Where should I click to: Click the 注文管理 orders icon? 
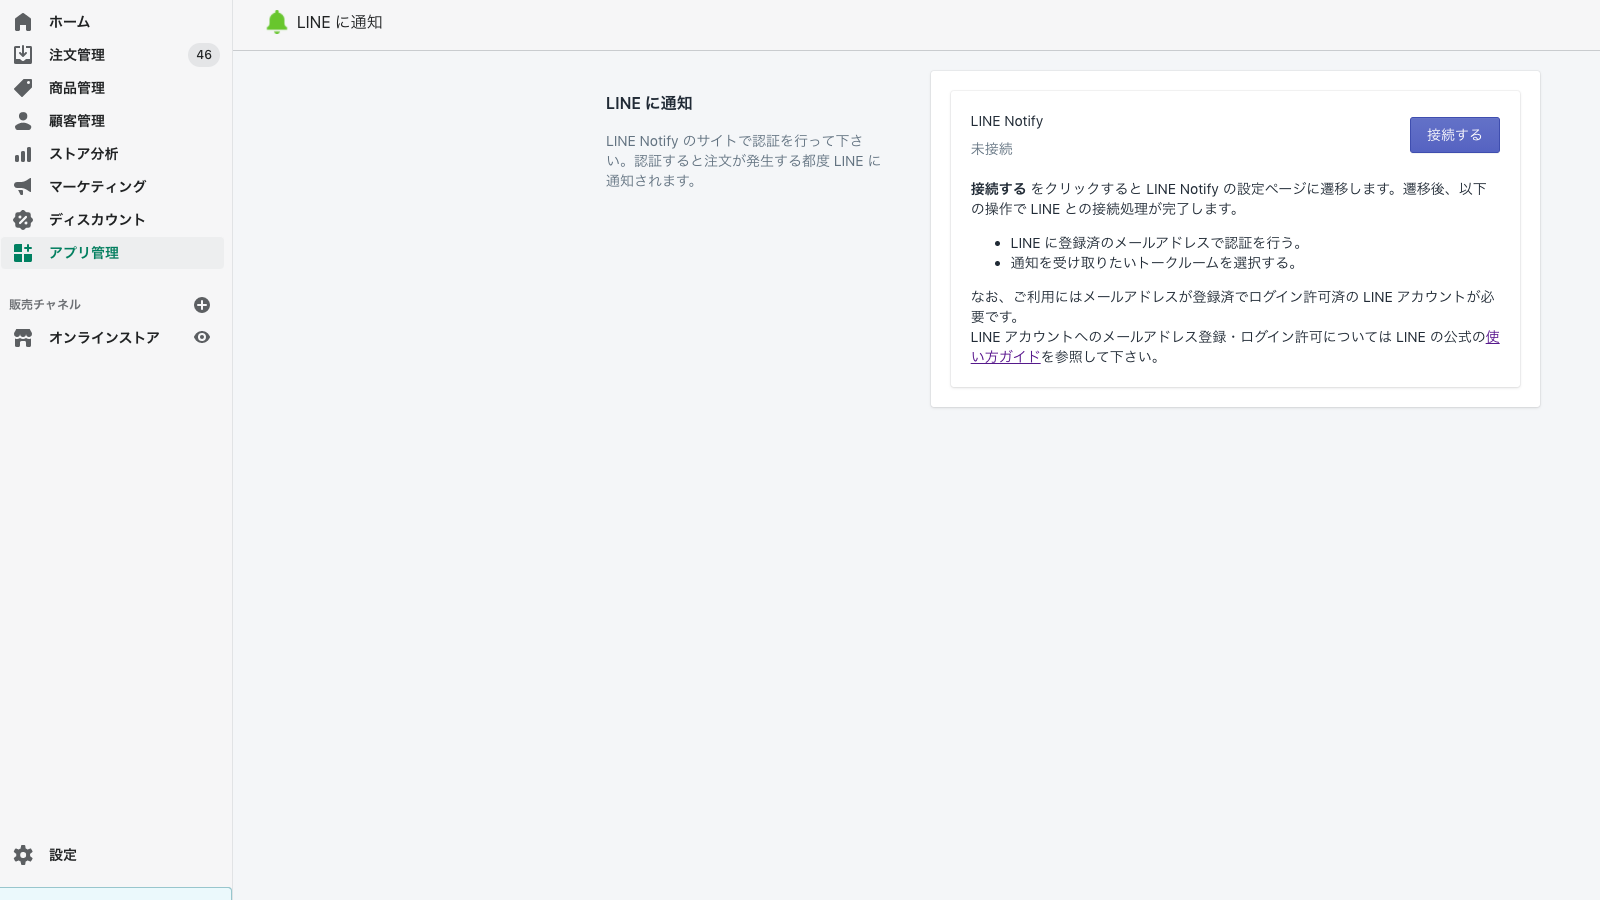[22, 55]
